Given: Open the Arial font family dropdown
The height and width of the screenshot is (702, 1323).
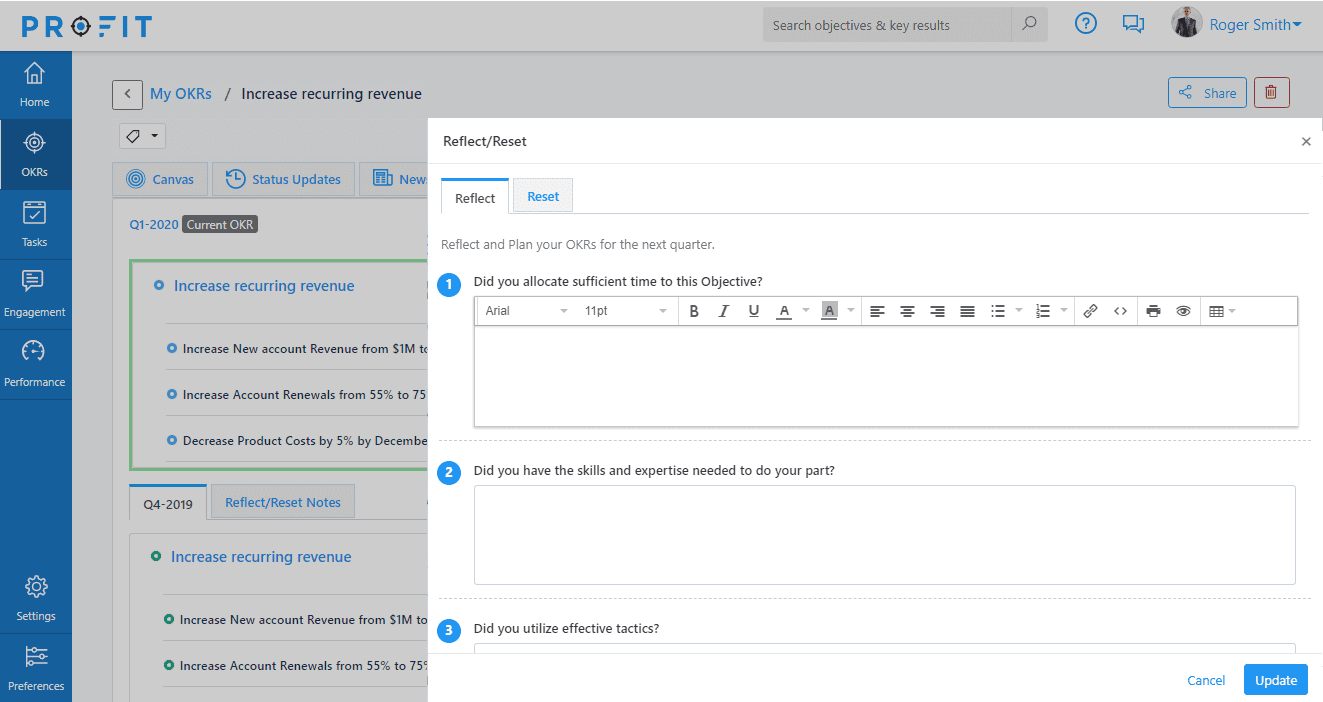Looking at the screenshot, I should pyautogui.click(x=526, y=311).
